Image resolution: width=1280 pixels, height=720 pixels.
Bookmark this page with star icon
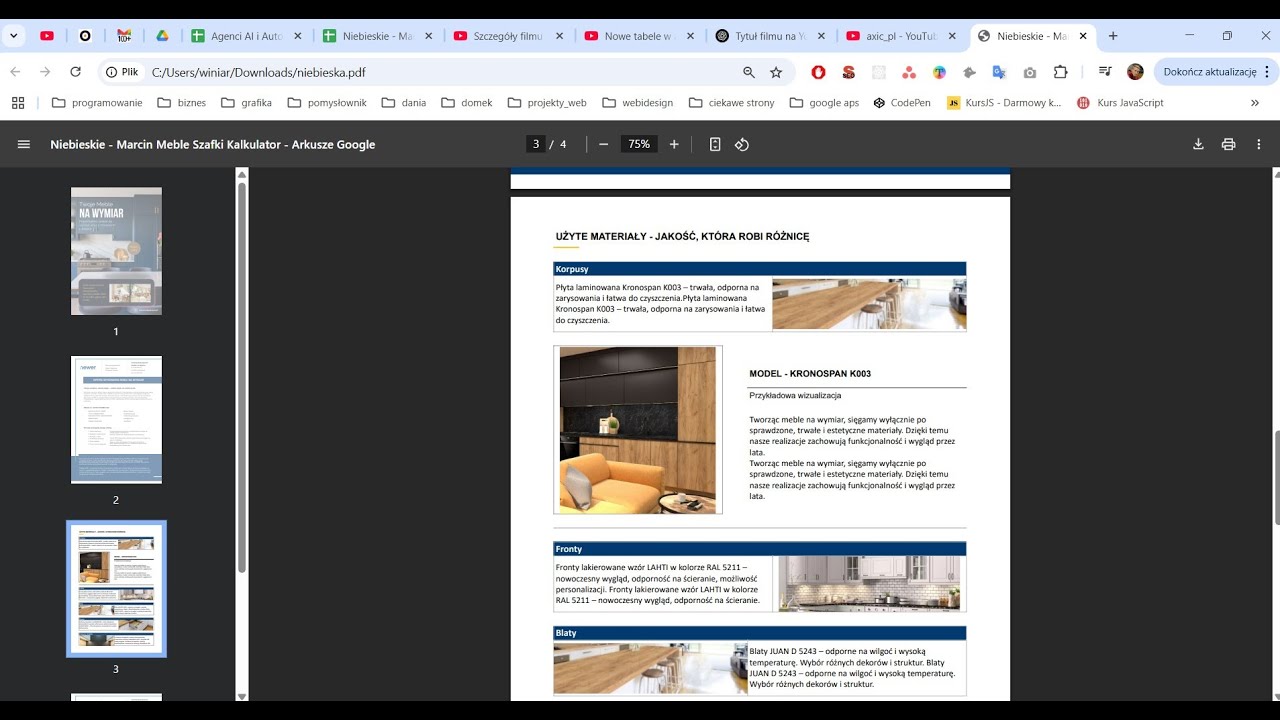(776, 72)
